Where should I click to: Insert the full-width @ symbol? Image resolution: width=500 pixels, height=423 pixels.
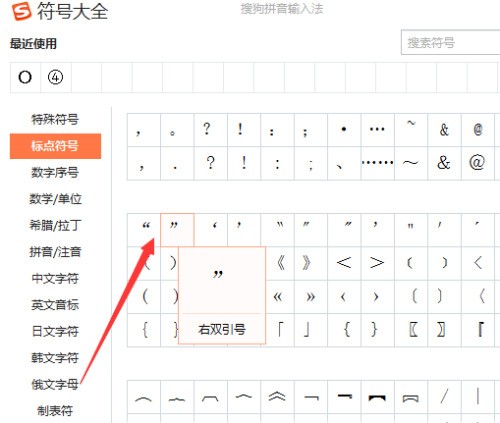point(478,163)
